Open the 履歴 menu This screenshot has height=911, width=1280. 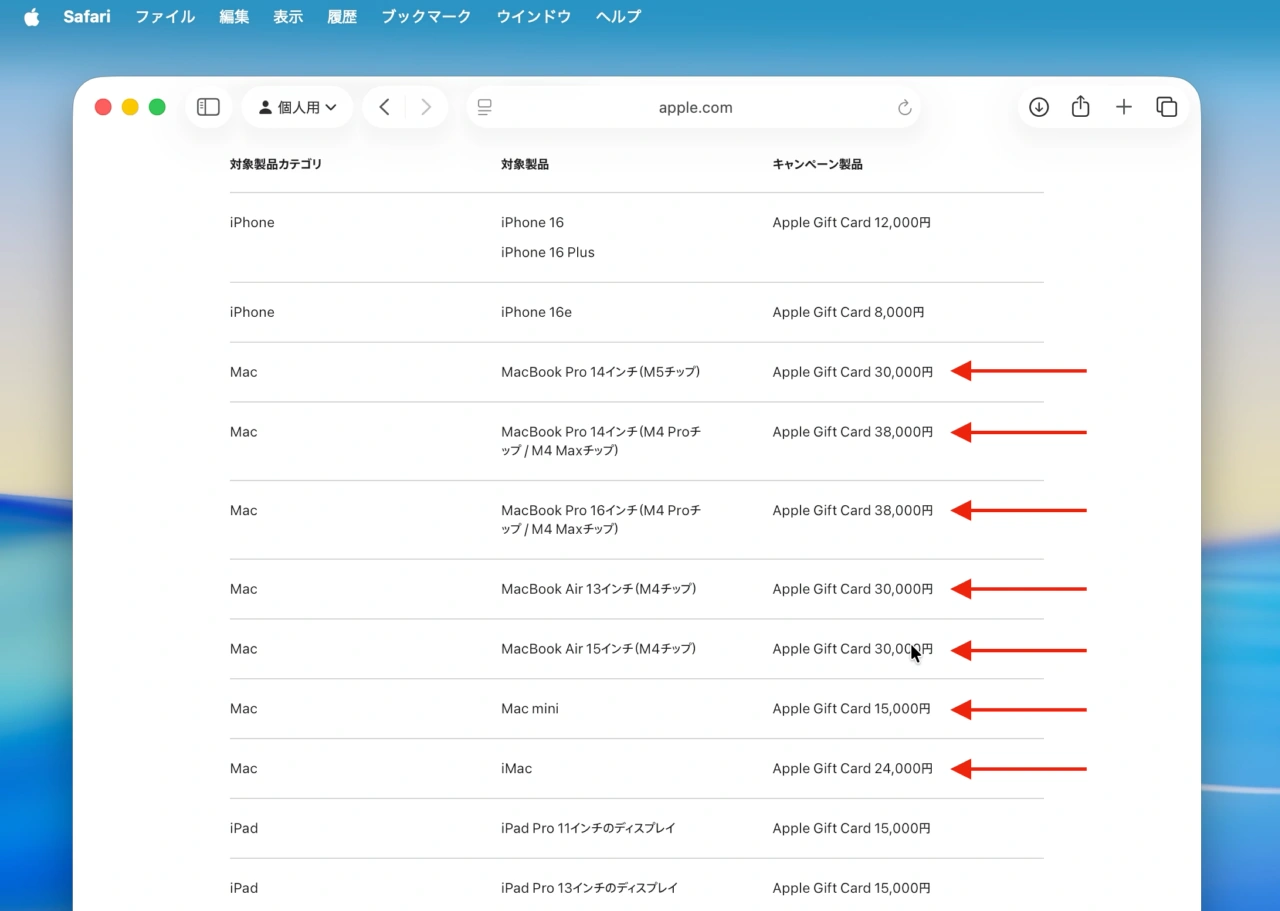point(342,17)
